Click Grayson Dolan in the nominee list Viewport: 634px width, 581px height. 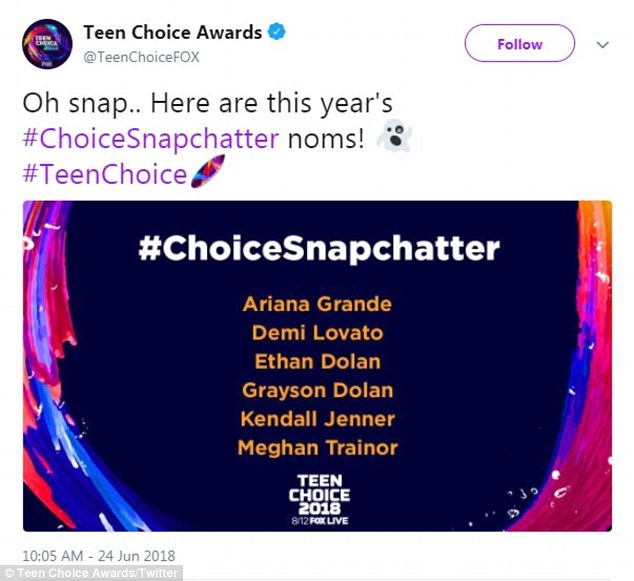317,390
